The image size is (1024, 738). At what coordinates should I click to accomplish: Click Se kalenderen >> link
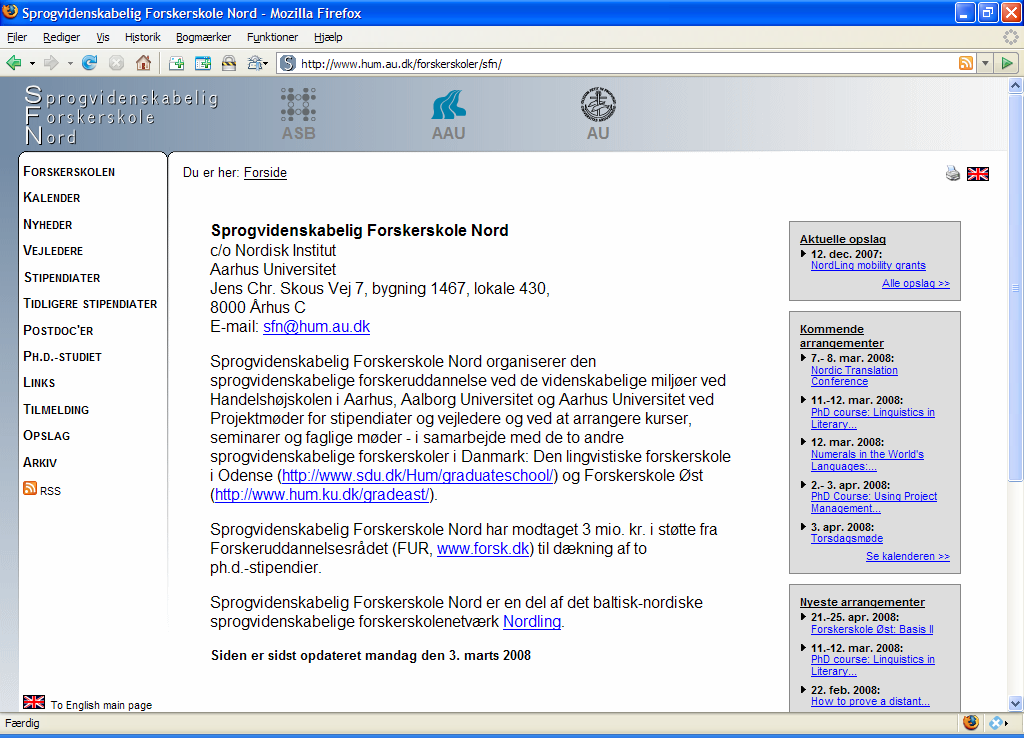coord(908,556)
